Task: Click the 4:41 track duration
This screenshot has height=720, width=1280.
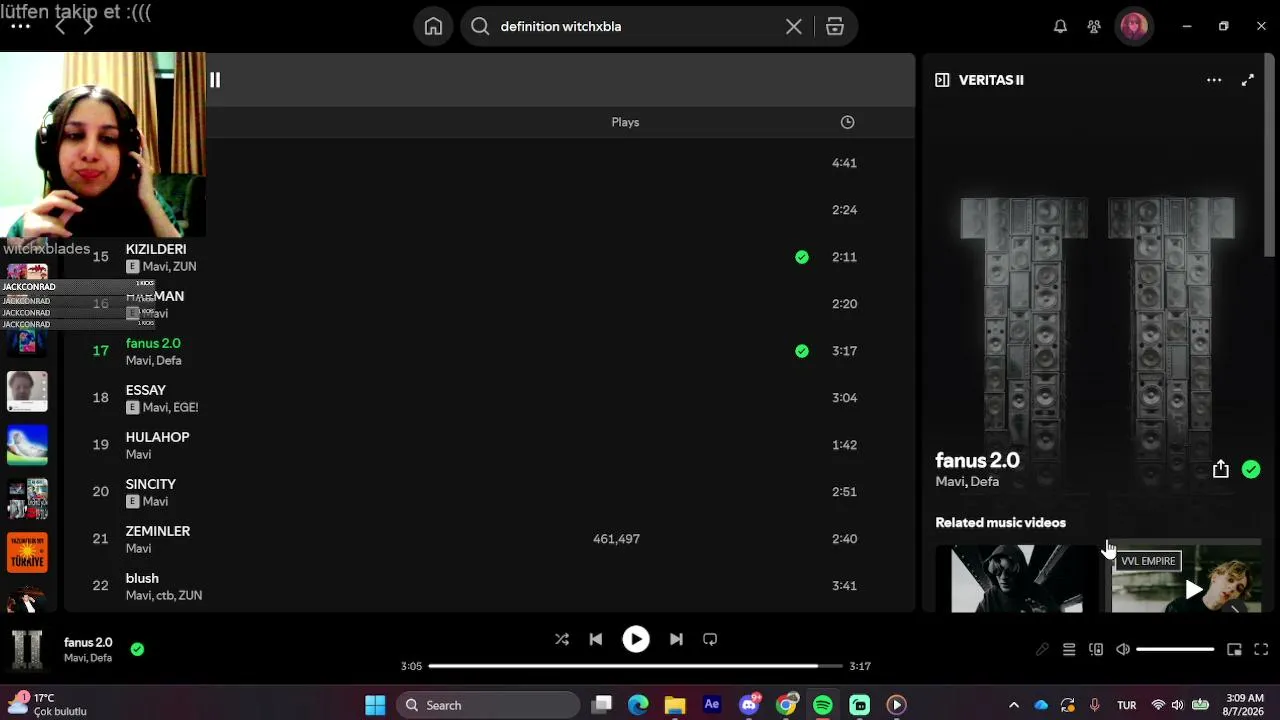Action: point(844,163)
